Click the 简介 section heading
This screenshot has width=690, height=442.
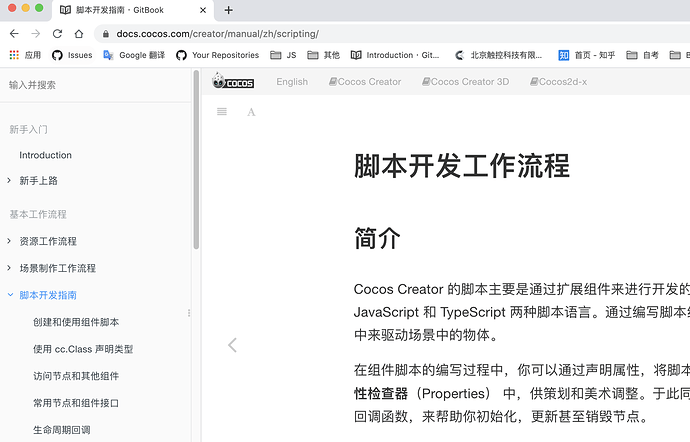tap(378, 239)
